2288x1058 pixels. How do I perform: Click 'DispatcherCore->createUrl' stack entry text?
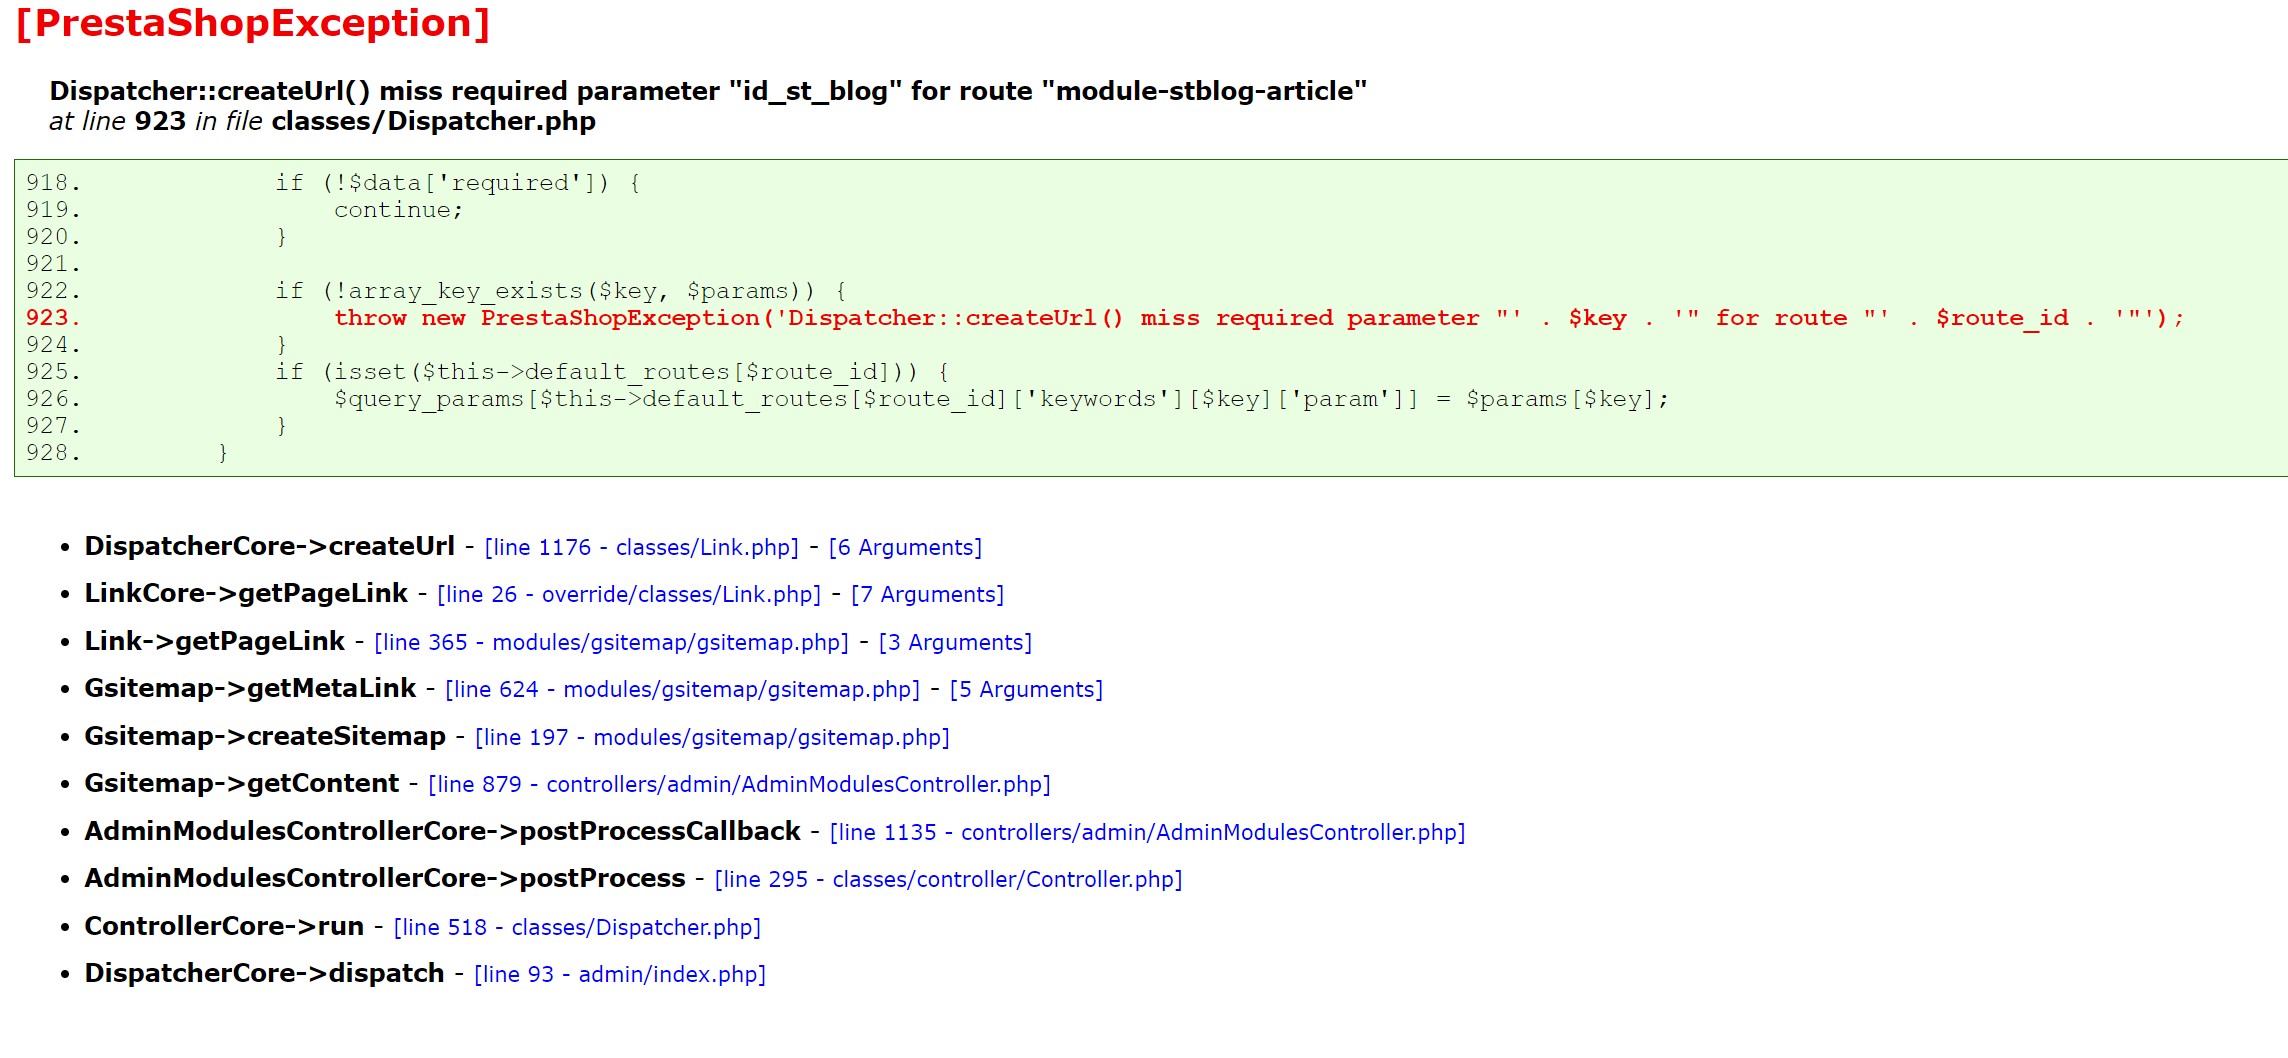coord(269,546)
